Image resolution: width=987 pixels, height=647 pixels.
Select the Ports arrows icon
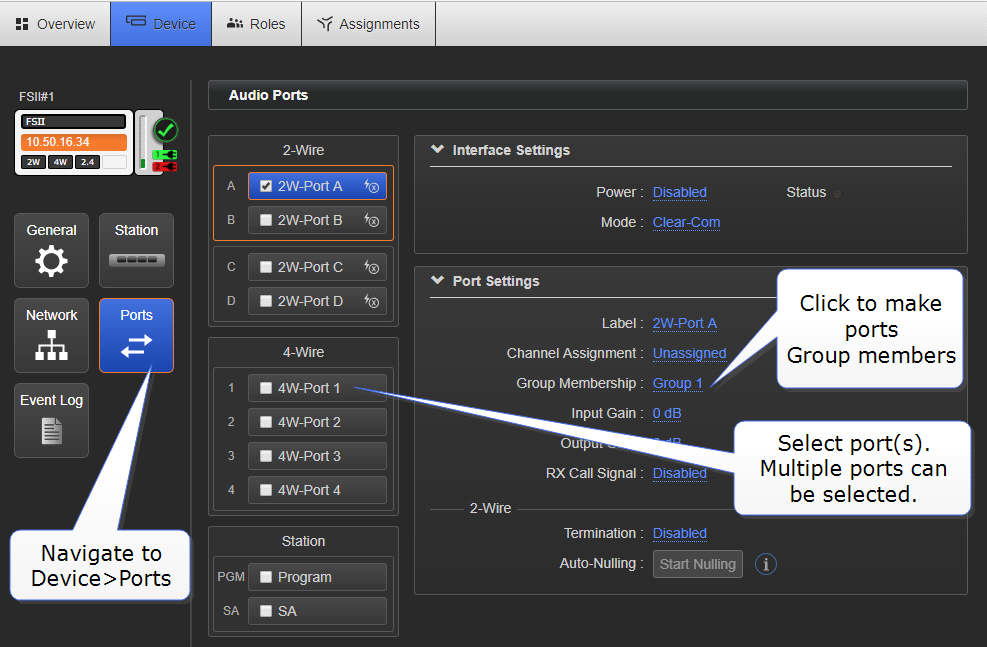(x=136, y=345)
